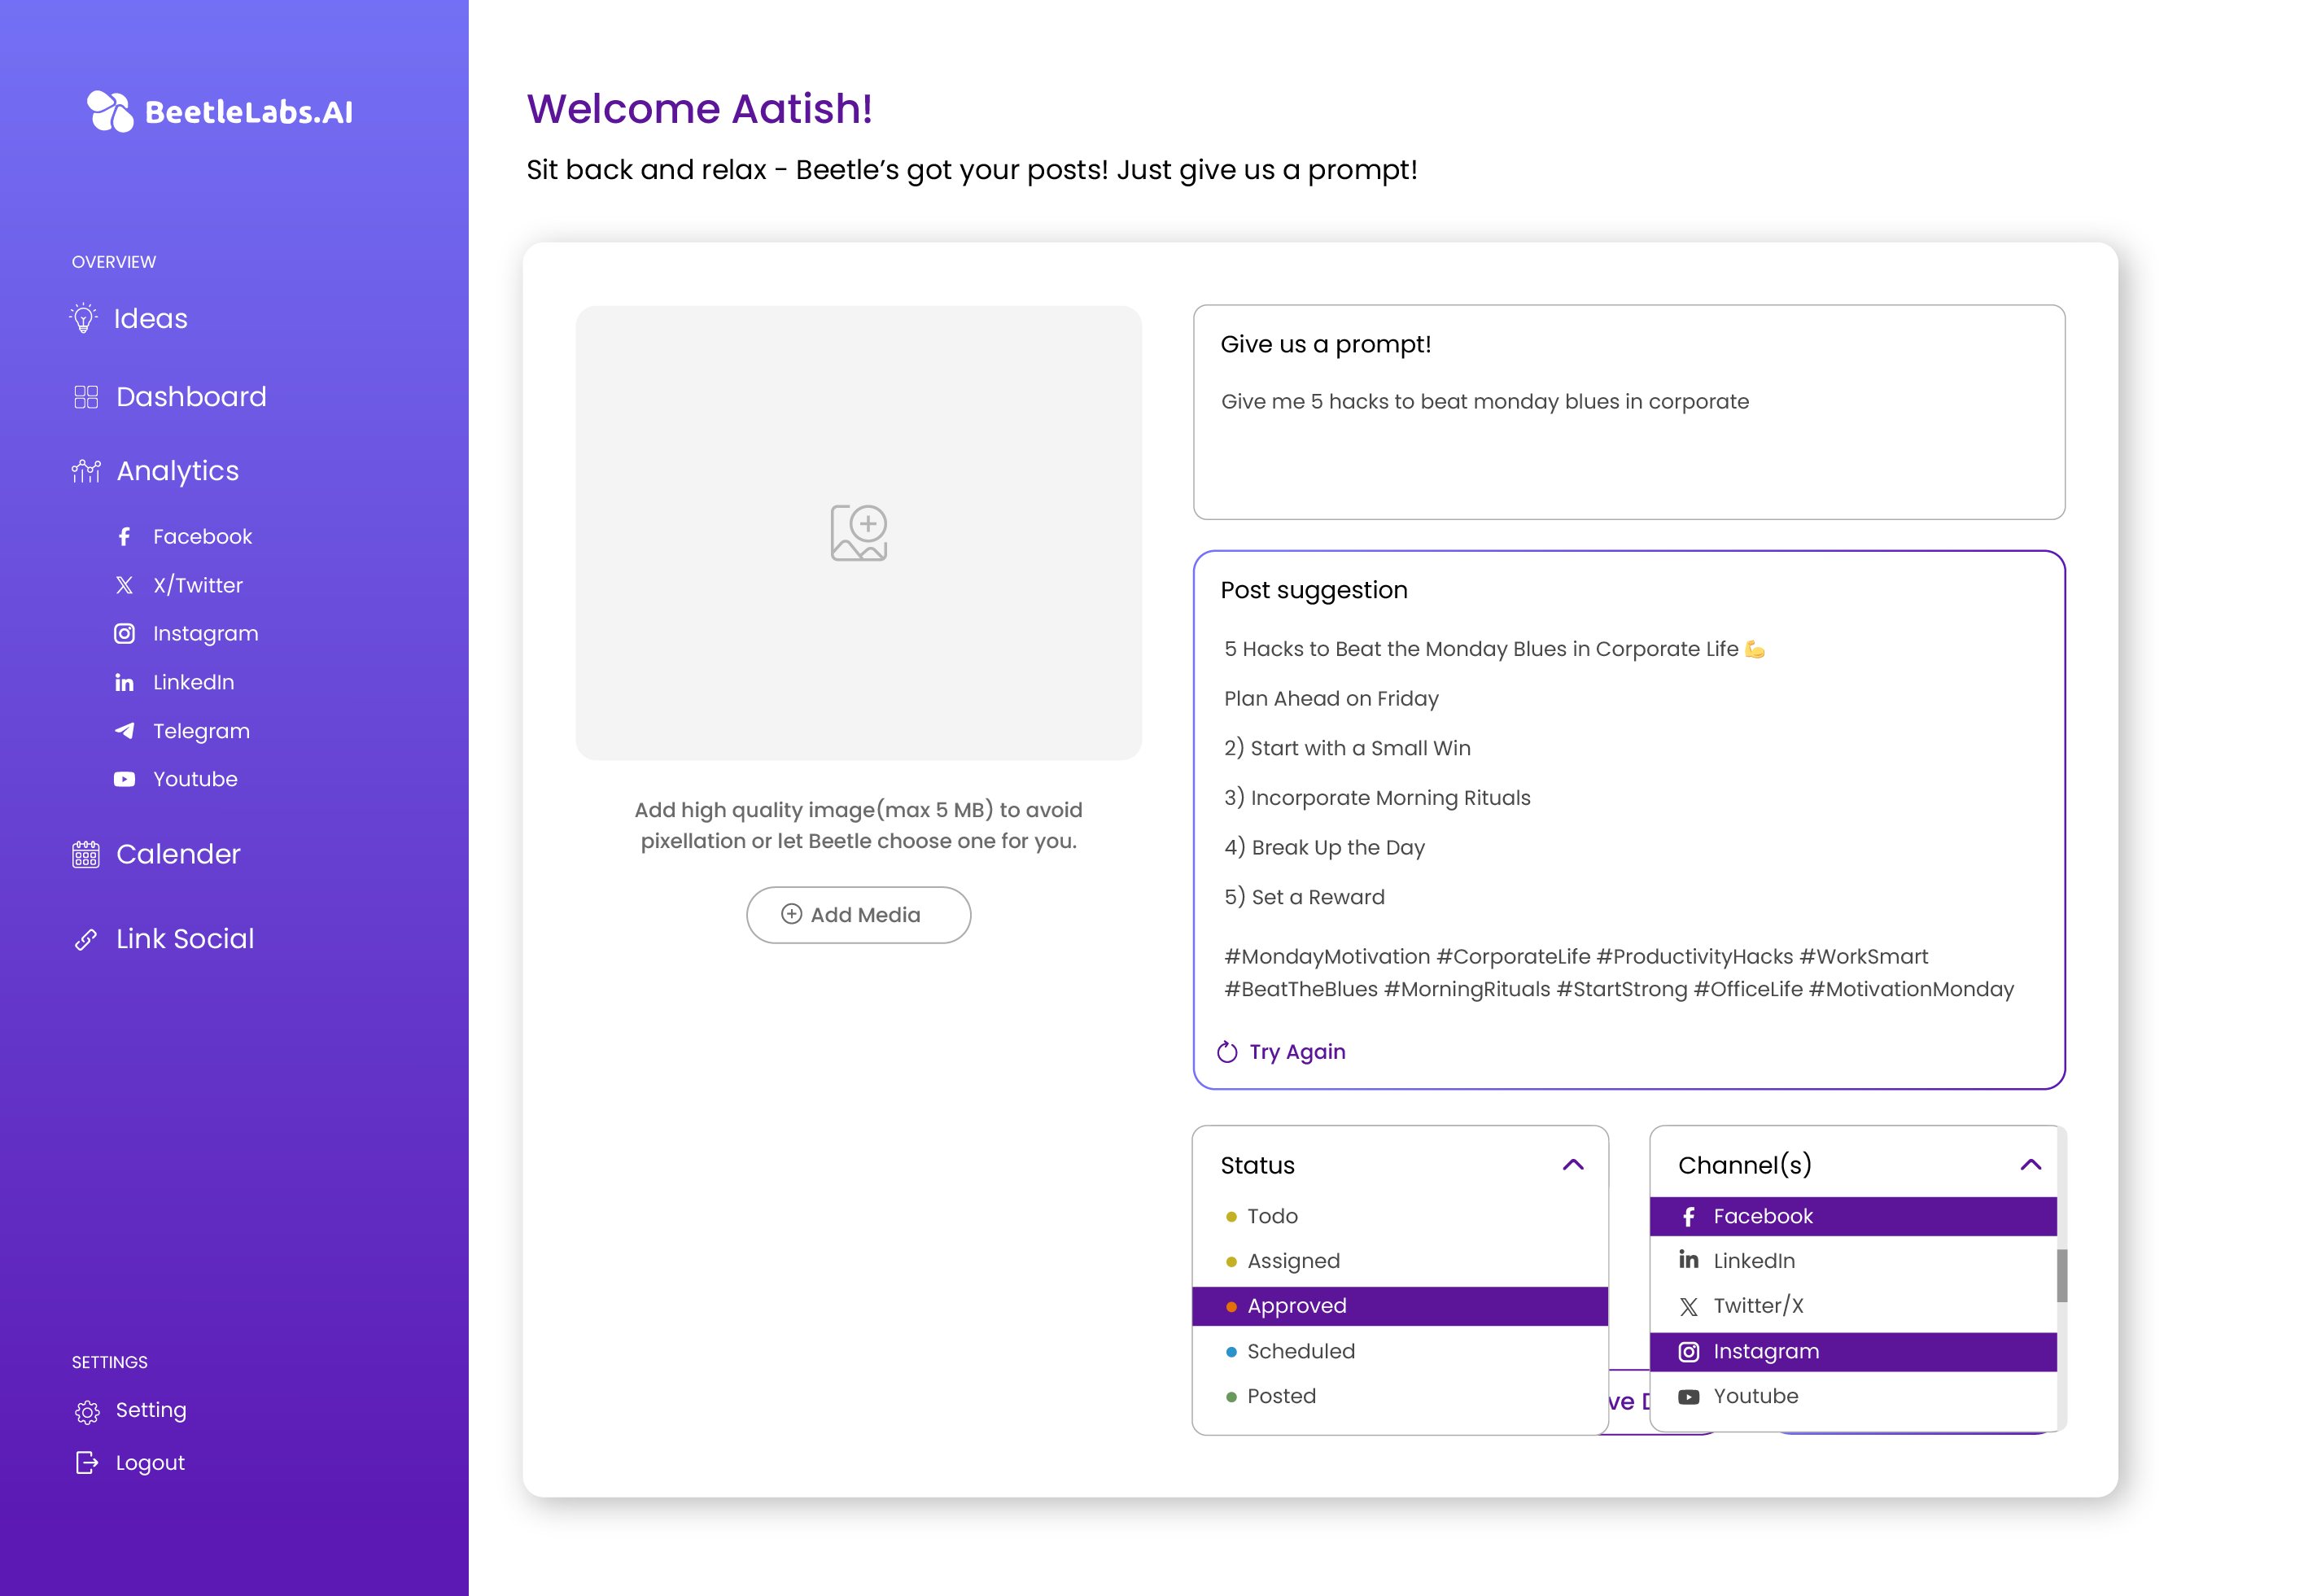Viewport: 2317px width, 1596px height.
Task: Select the Scheduled status option
Action: click(x=1300, y=1351)
